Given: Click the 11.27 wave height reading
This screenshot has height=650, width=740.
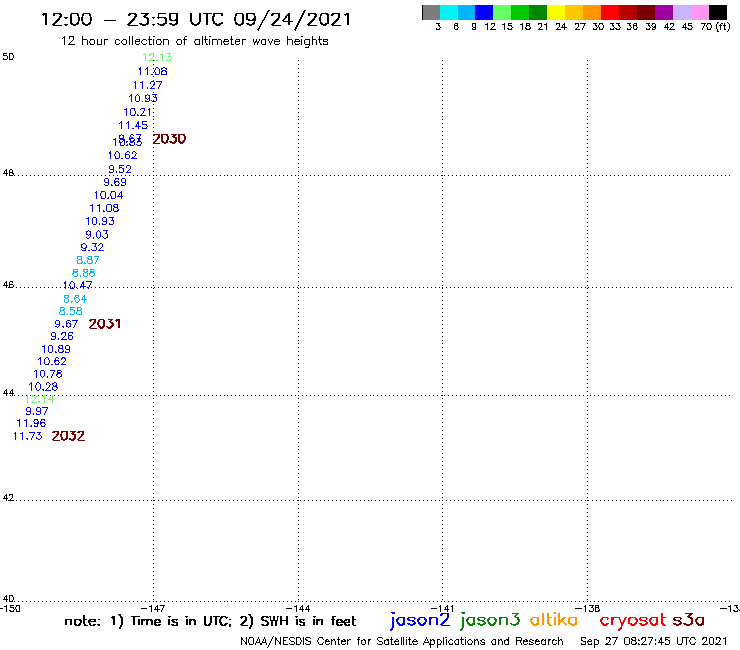Looking at the screenshot, I should (147, 85).
